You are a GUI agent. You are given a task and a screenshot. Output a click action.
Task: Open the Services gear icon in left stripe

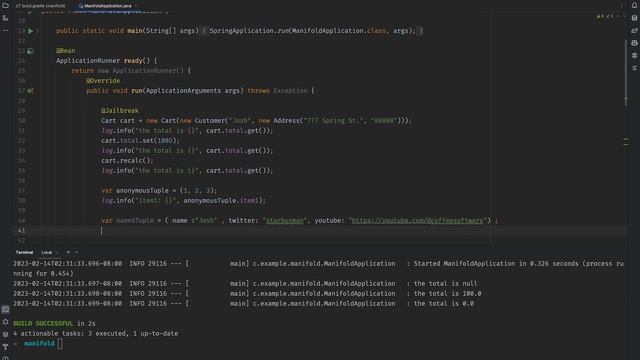(5, 322)
